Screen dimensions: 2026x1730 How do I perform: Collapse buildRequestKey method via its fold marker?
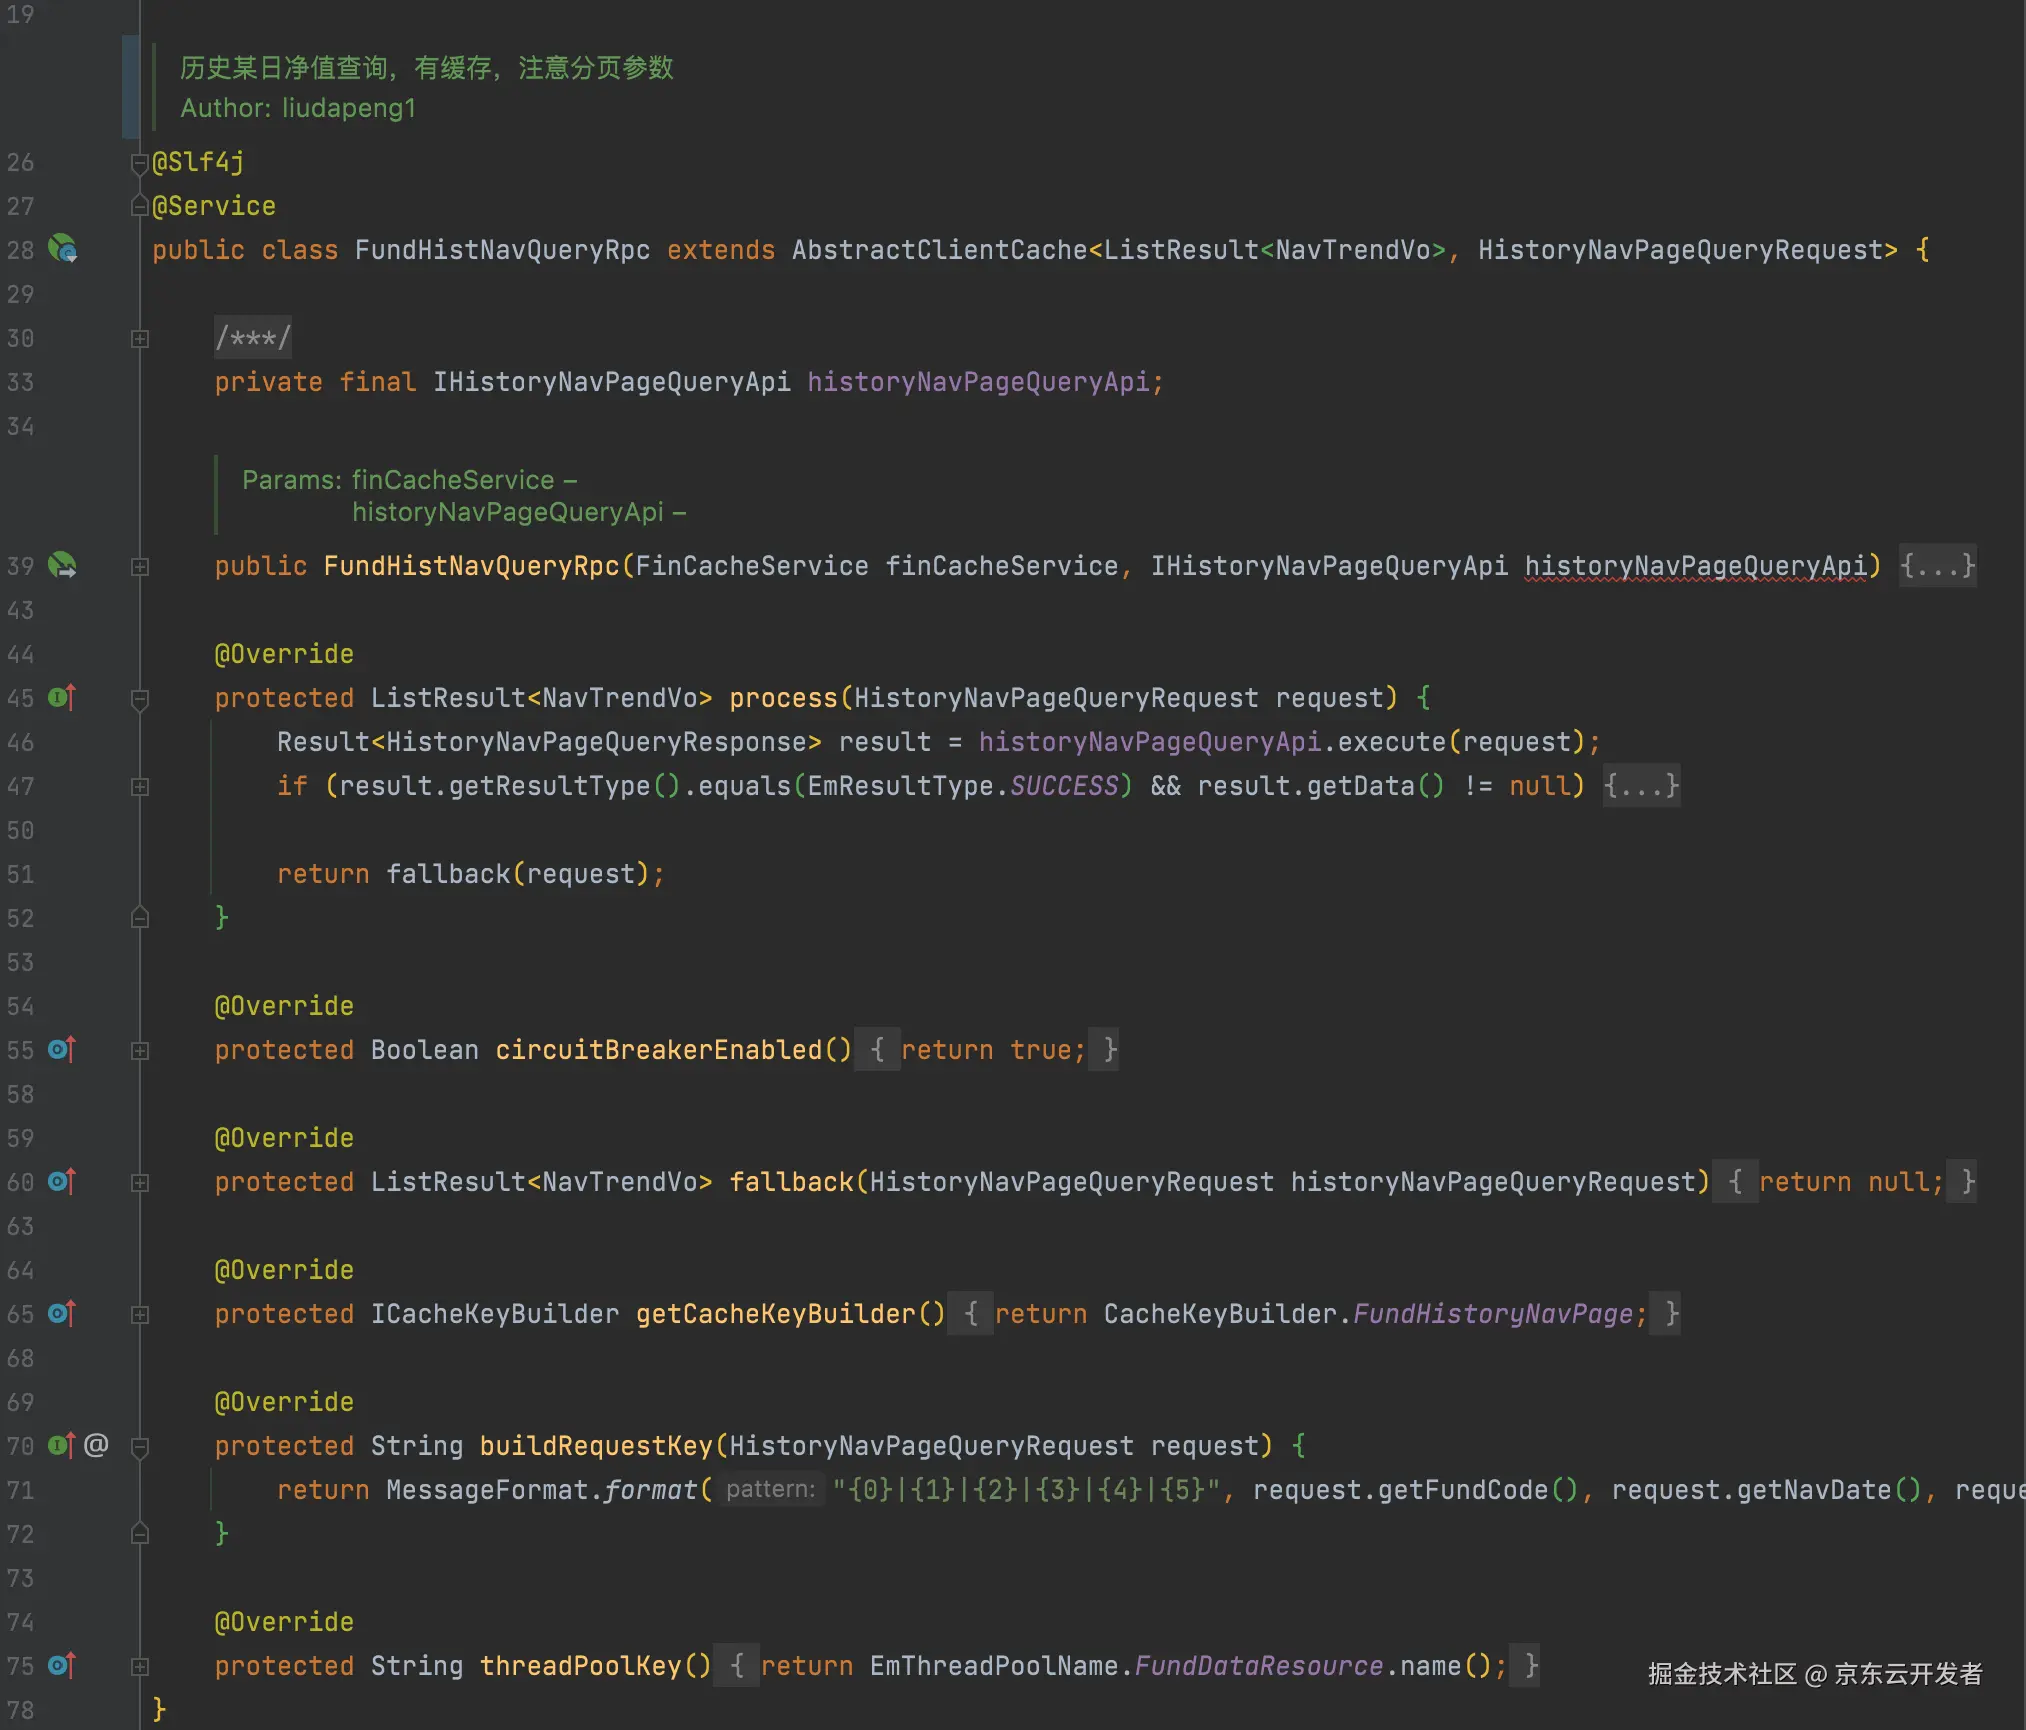(x=140, y=1447)
